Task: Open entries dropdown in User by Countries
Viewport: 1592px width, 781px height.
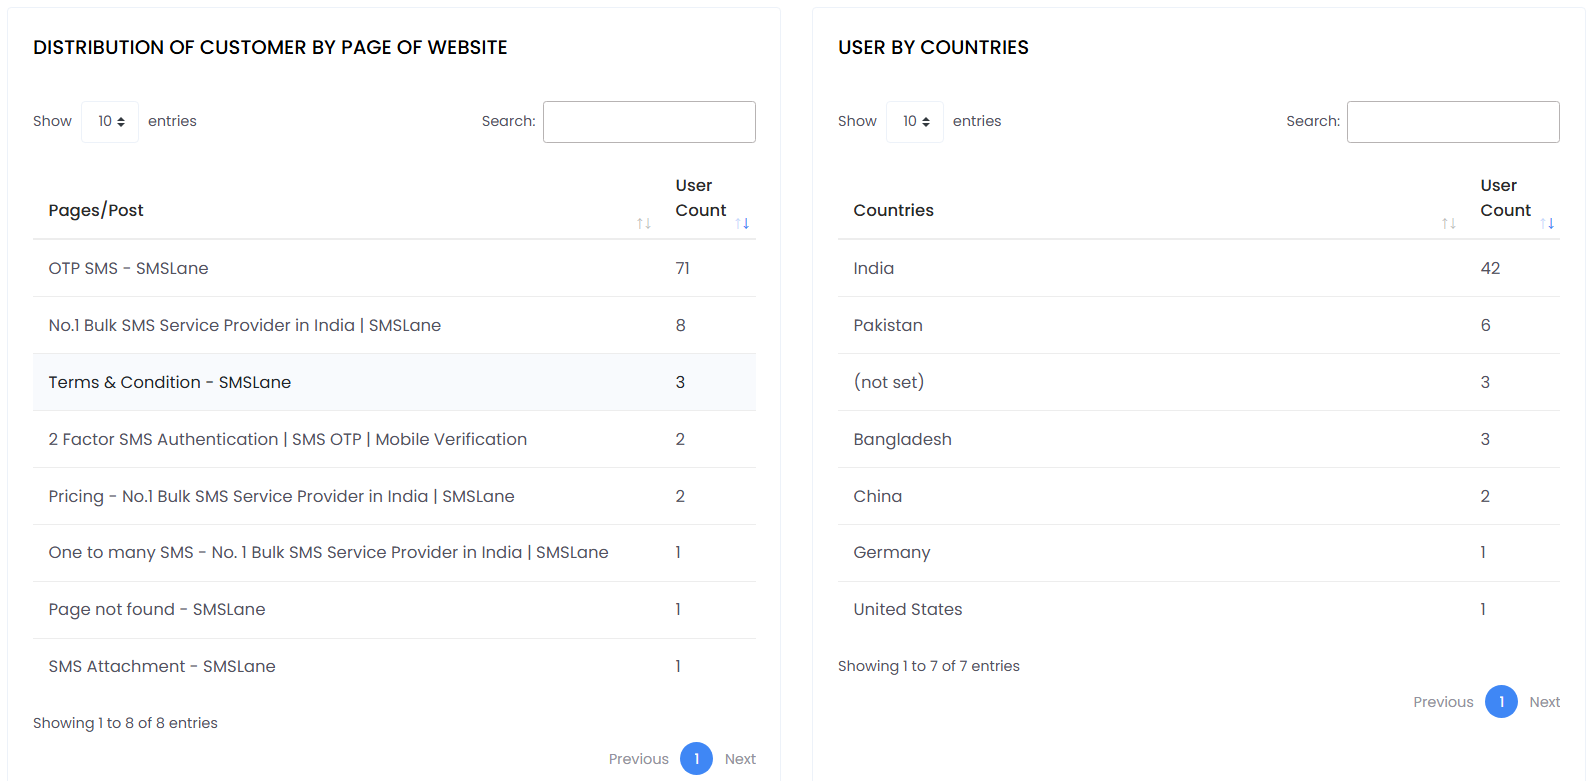Action: [915, 122]
